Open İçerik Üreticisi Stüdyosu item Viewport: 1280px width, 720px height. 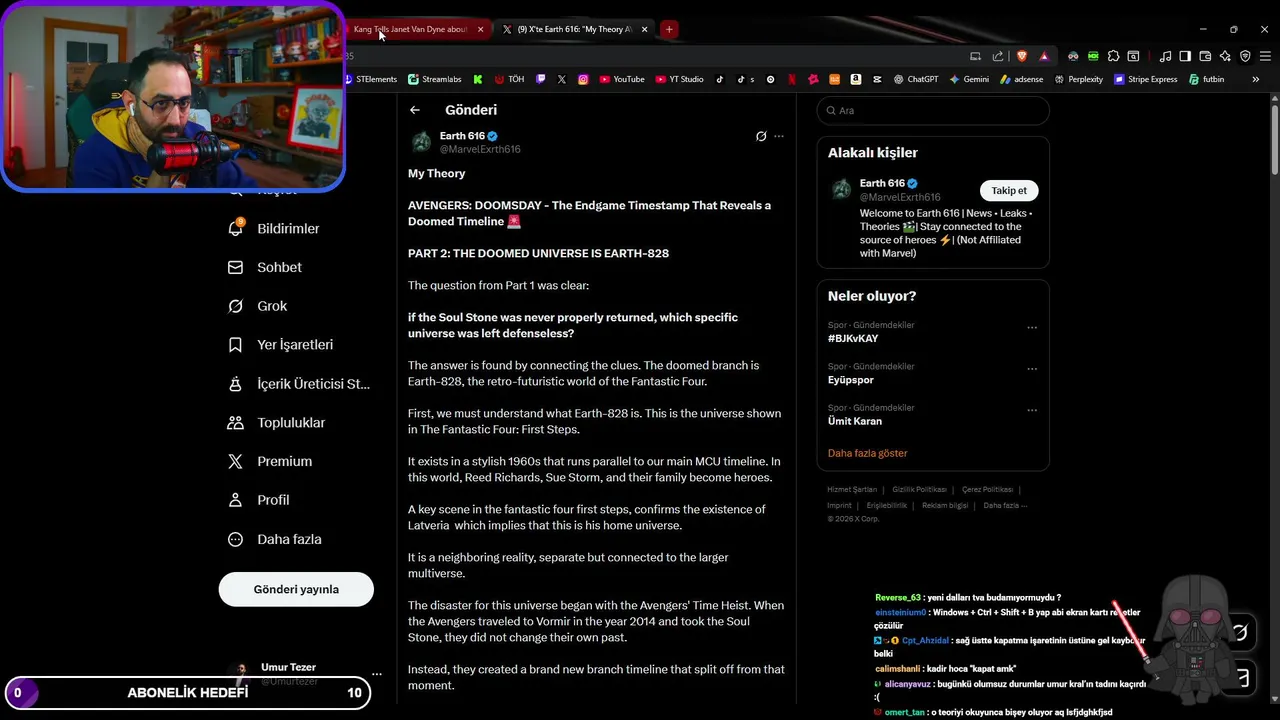[x=299, y=384]
